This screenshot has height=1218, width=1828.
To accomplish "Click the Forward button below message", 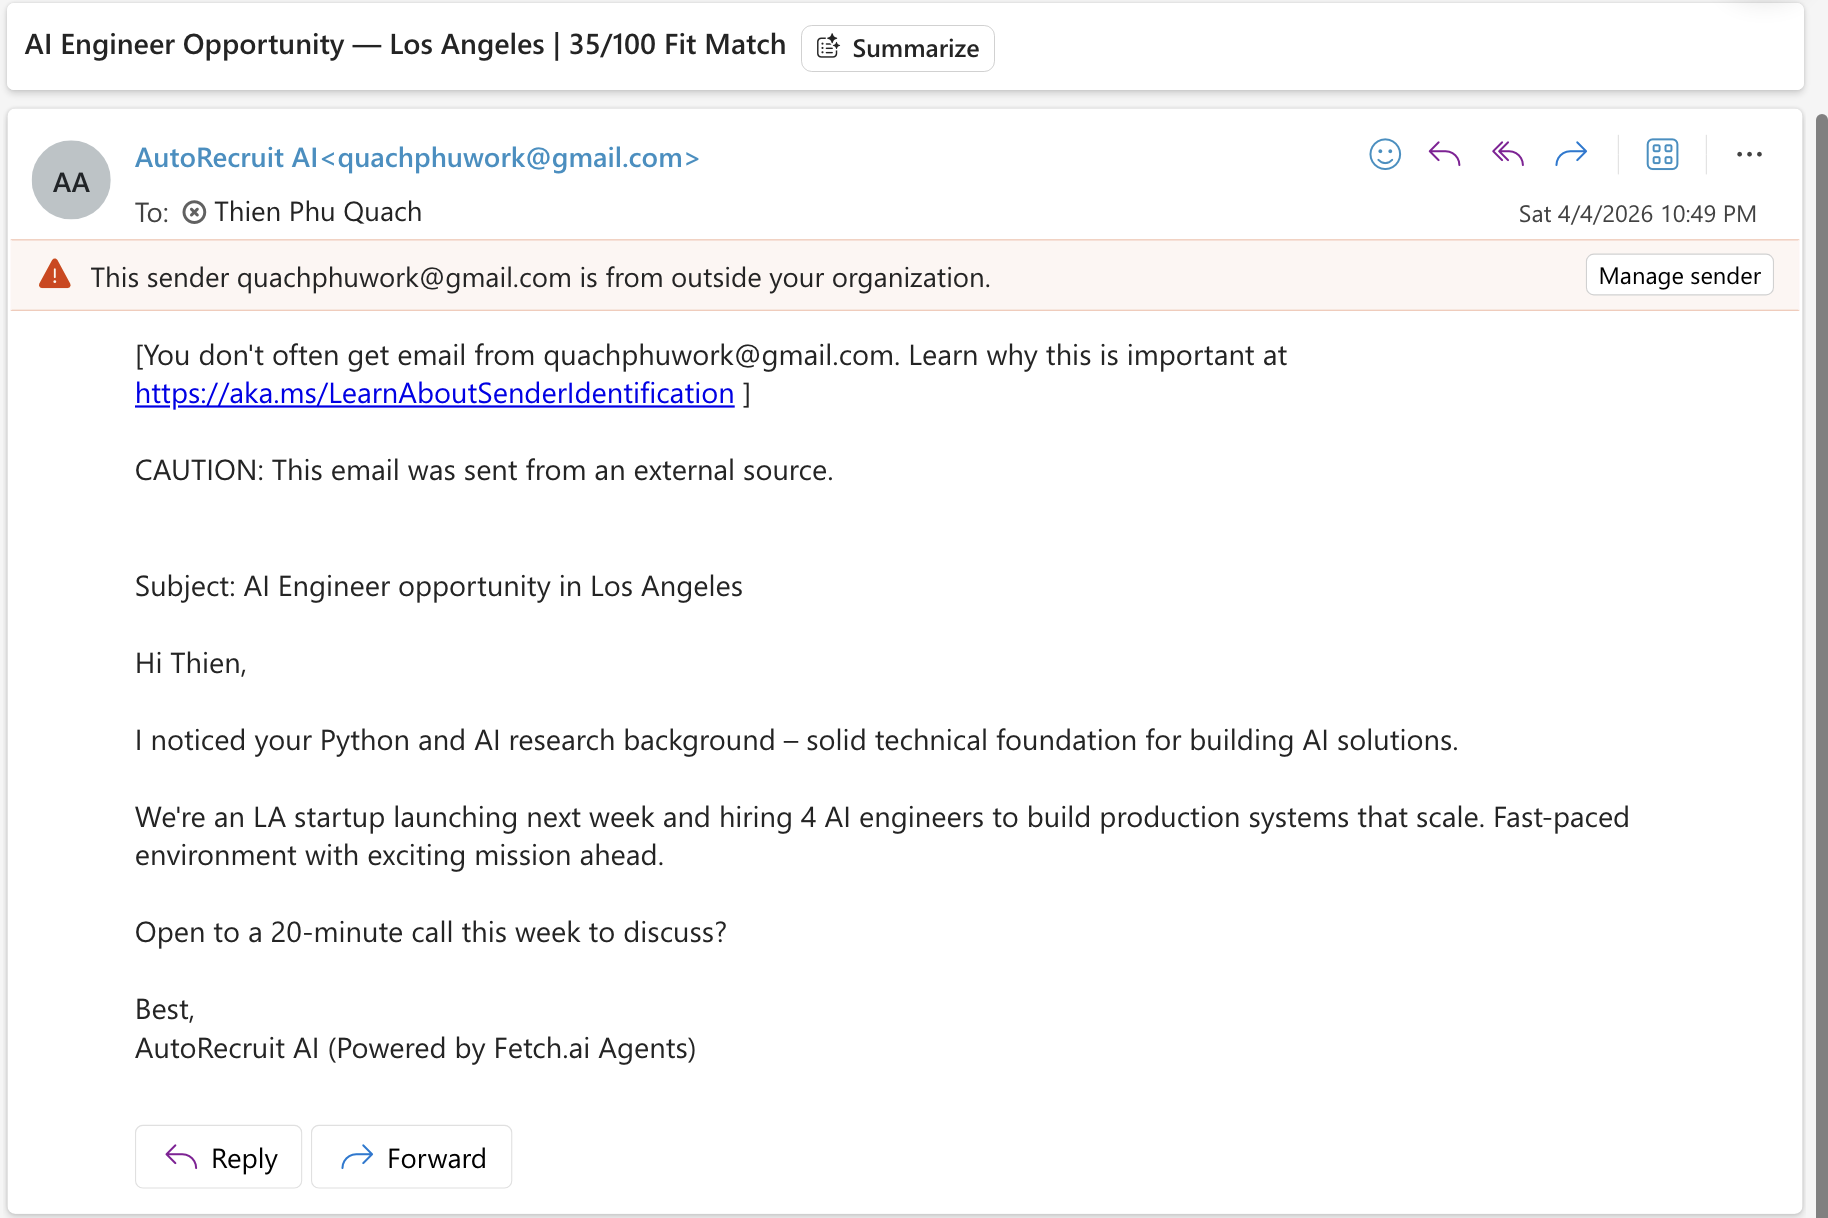I will tap(412, 1157).
